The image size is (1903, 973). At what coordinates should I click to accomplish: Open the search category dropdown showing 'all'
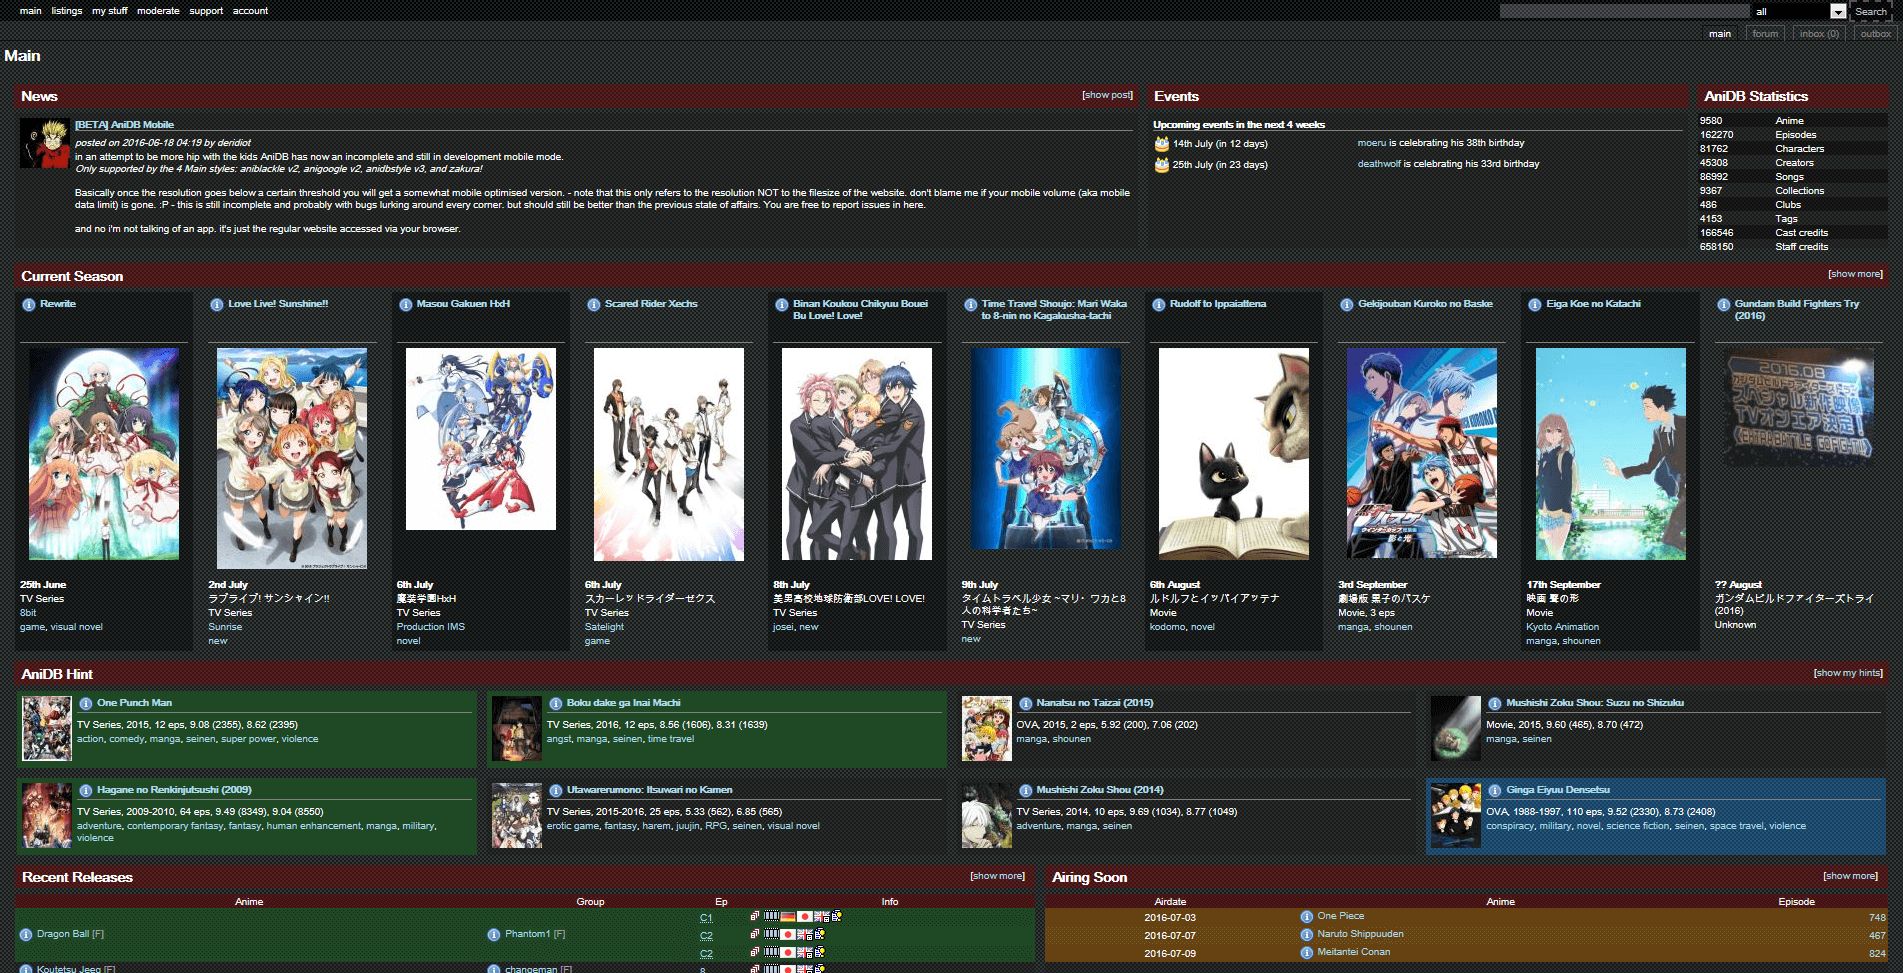[1799, 11]
